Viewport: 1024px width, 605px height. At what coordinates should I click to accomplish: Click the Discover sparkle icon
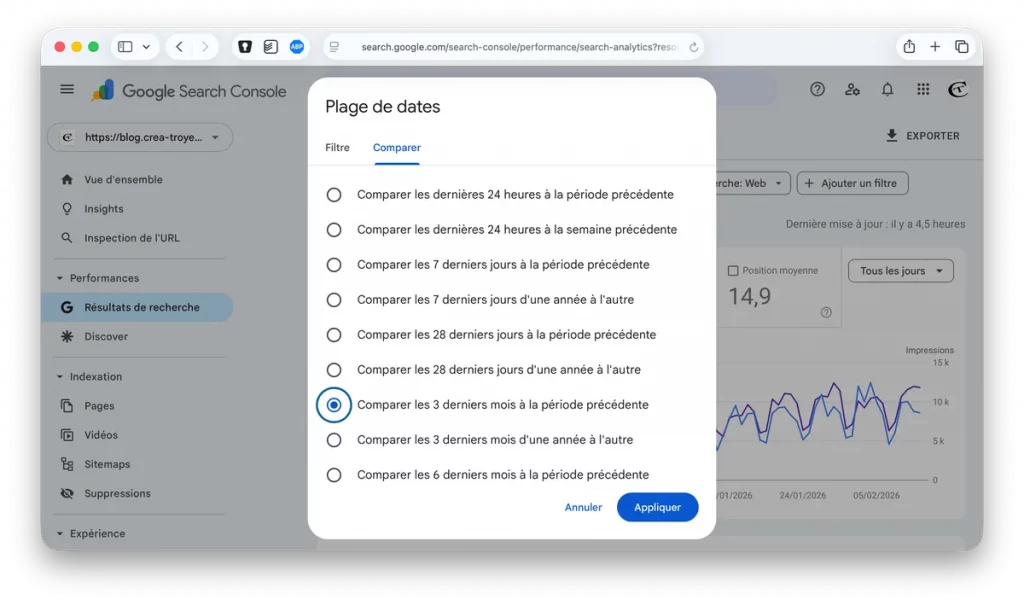click(x=65, y=336)
